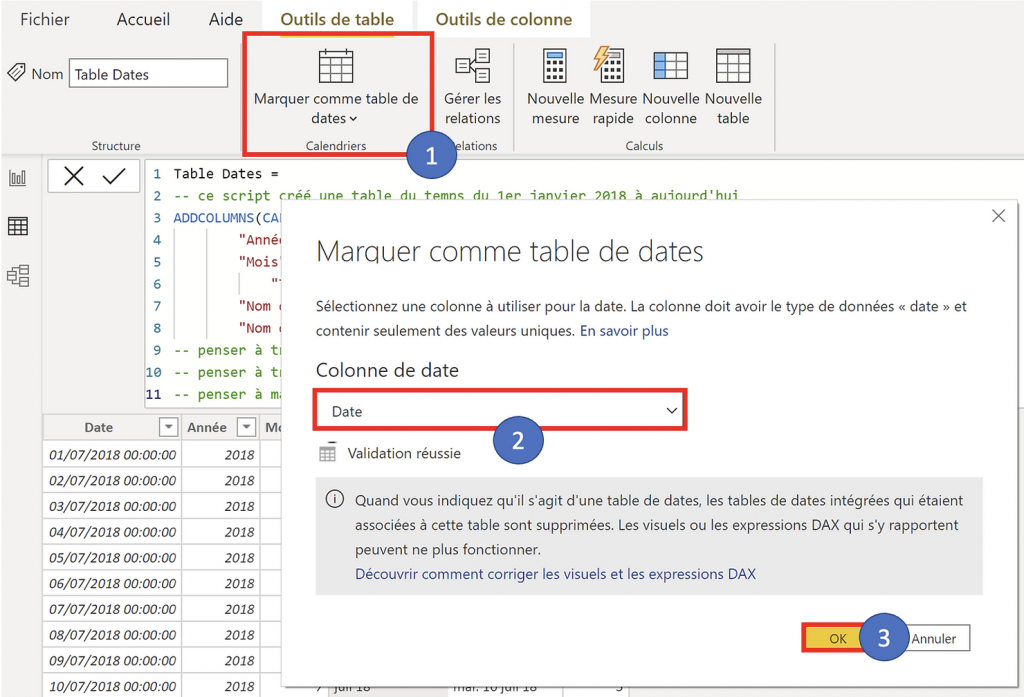Screen dimensions: 1024x697
Task: Click the ADDCOLUMNS line in formula editor
Action: tap(227, 218)
